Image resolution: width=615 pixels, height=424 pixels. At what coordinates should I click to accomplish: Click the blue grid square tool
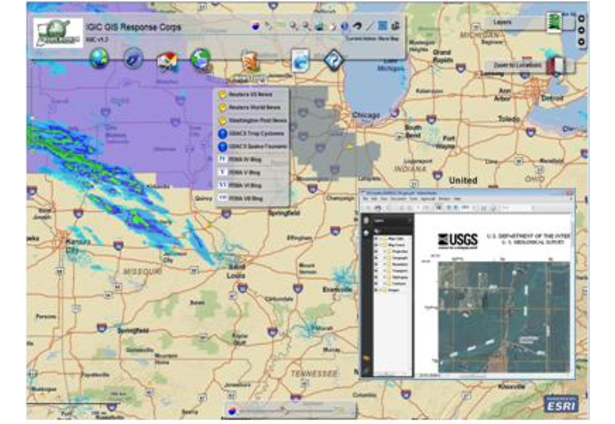point(382,26)
